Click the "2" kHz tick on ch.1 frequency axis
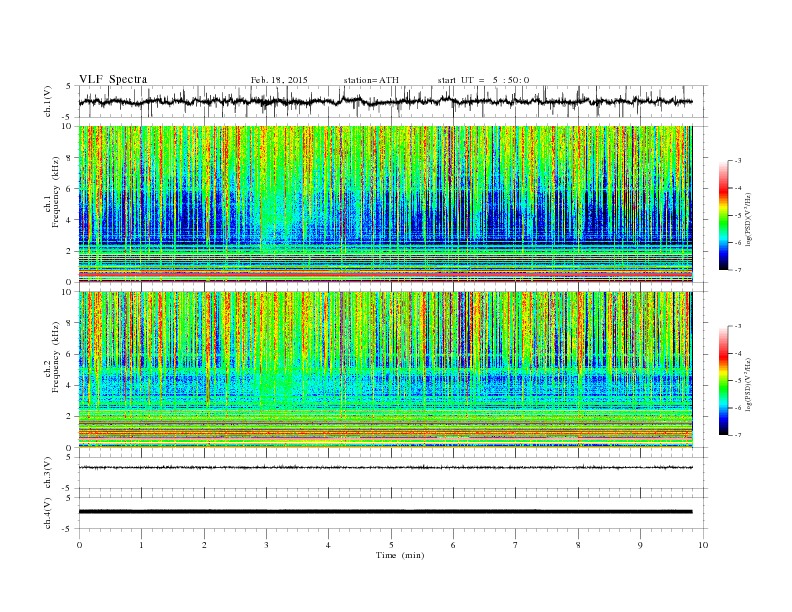The height and width of the screenshot is (612, 792). pyautogui.click(x=69, y=251)
